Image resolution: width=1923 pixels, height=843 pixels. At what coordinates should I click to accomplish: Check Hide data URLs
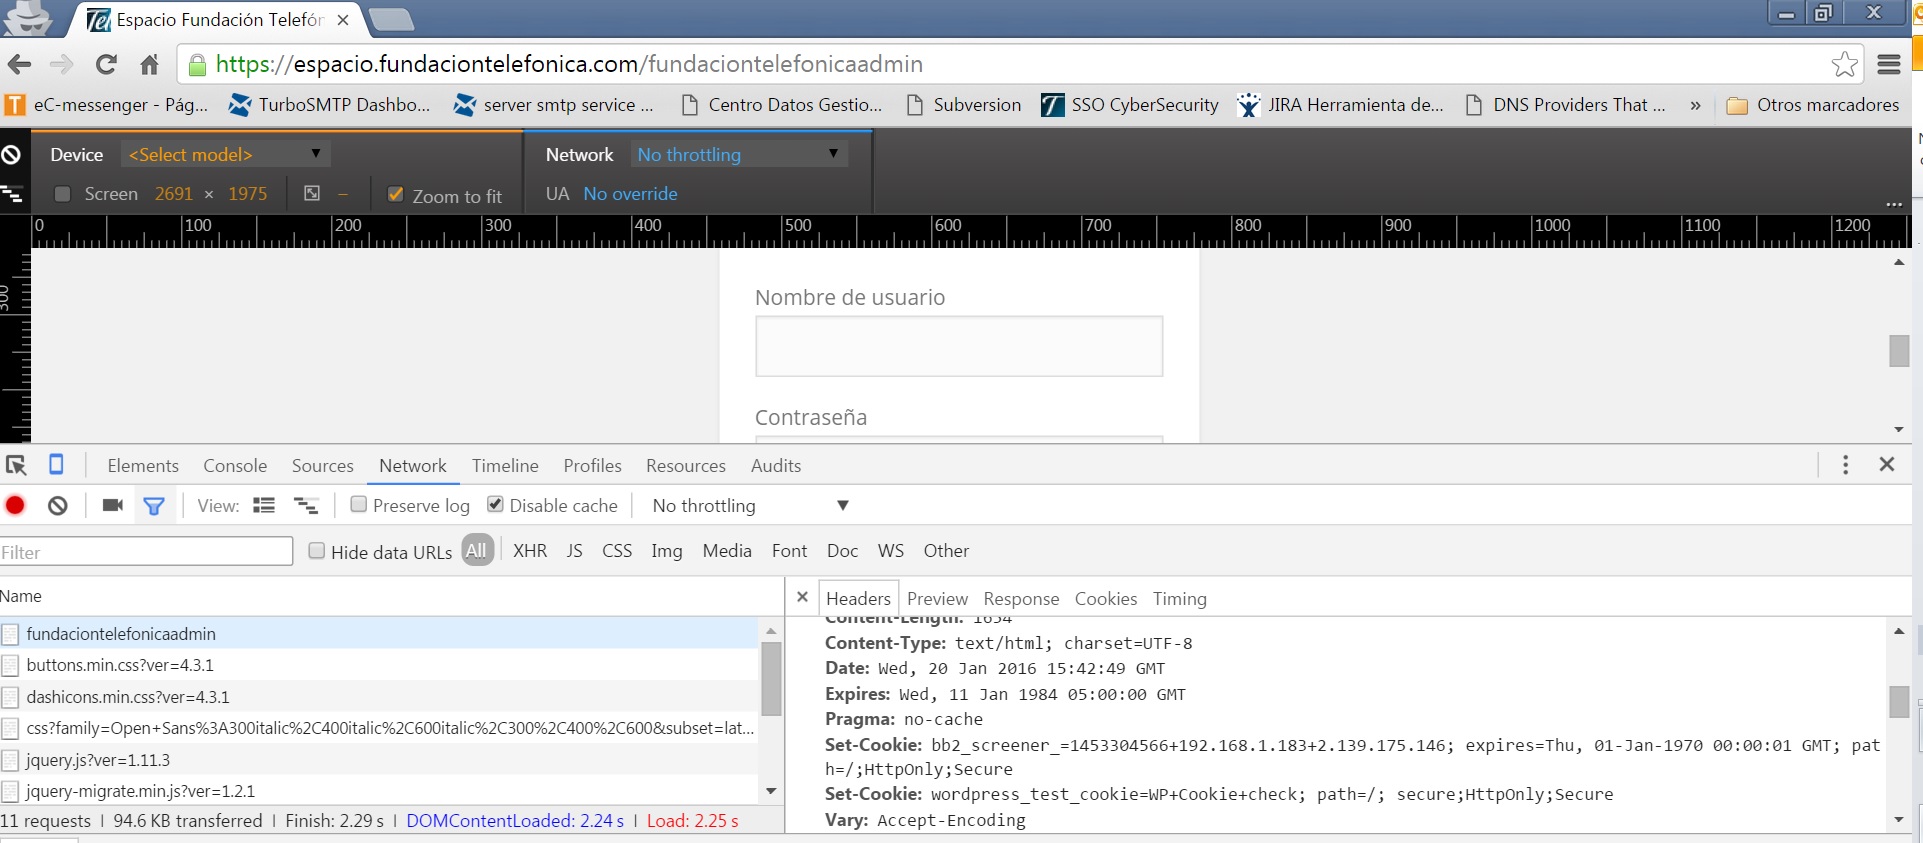pyautogui.click(x=317, y=550)
